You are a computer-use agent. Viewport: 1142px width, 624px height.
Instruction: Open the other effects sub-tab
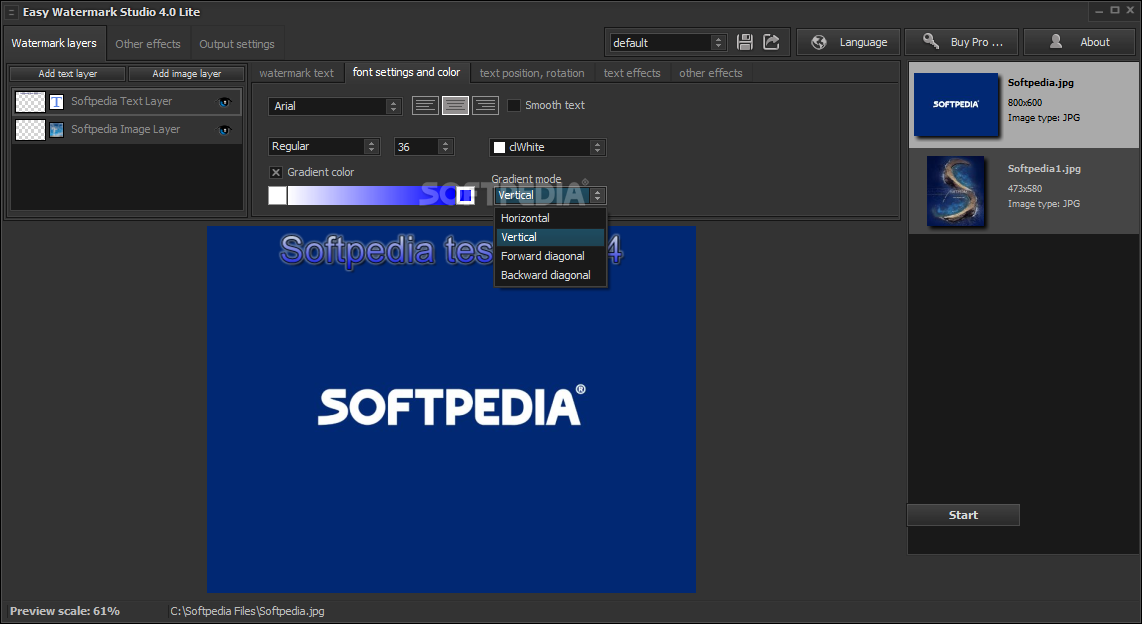pos(711,73)
